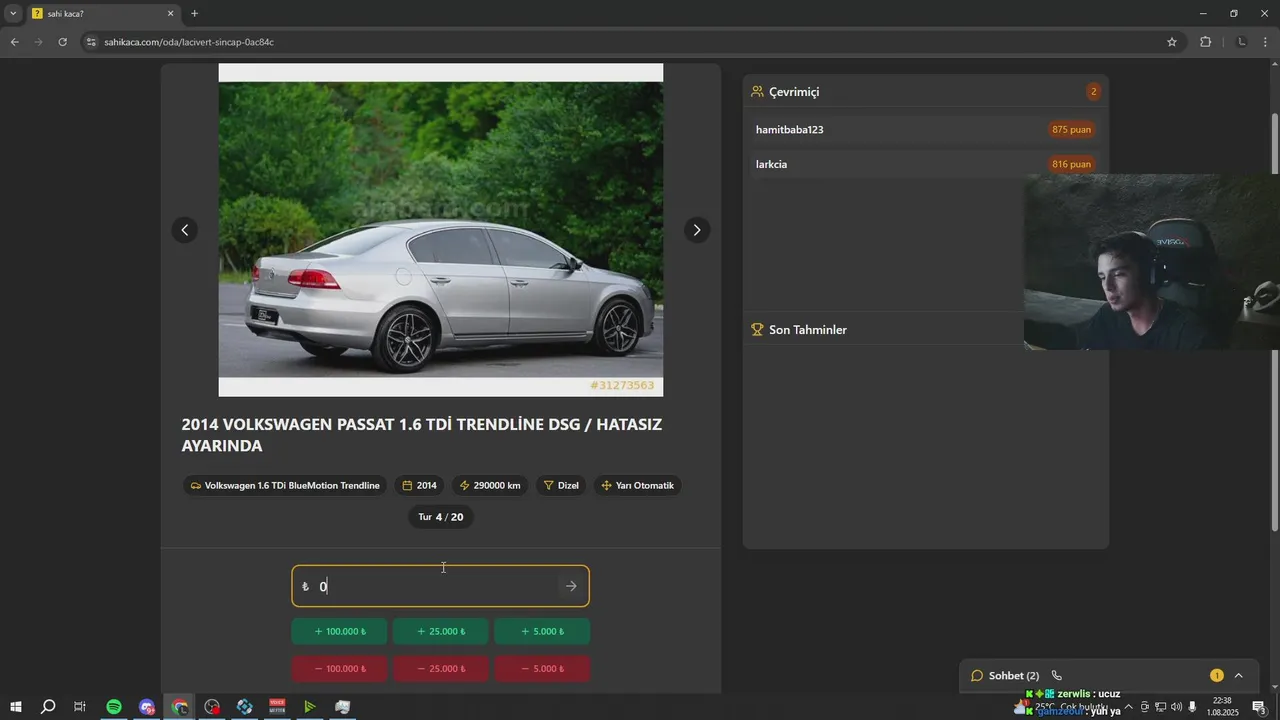Expand the chat panel with the chevron
This screenshot has width=1280, height=720.
click(x=1238, y=676)
